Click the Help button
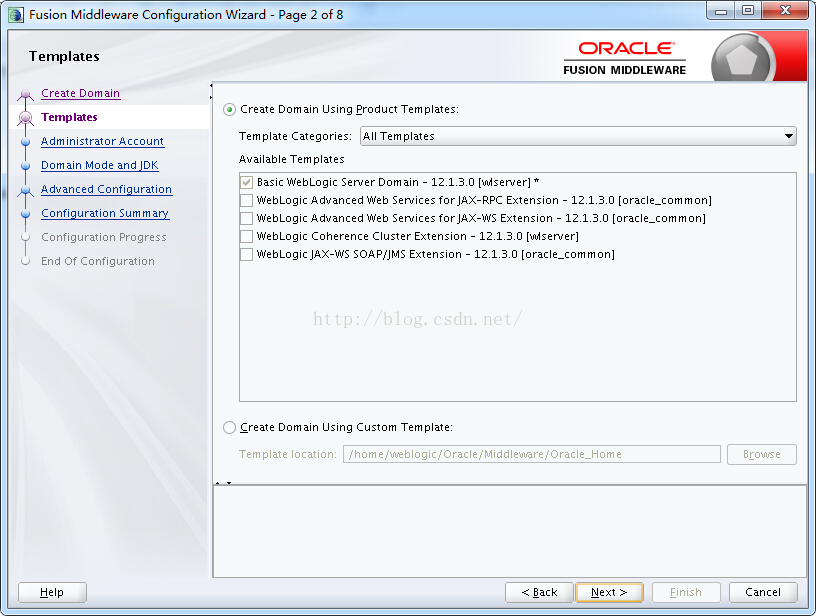816x616 pixels. click(52, 592)
